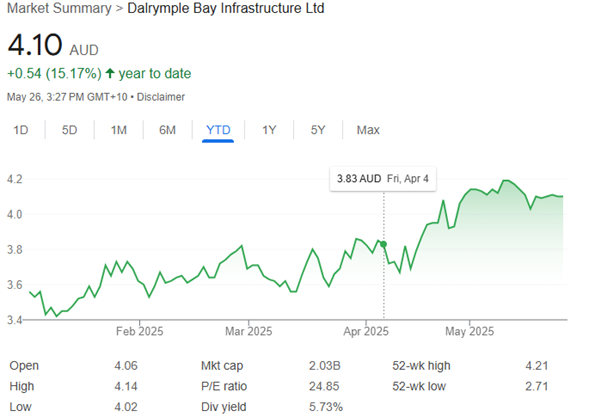The width and height of the screenshot is (601, 417).
Task: Click the Mkt cap value 2.03B
Action: click(328, 365)
